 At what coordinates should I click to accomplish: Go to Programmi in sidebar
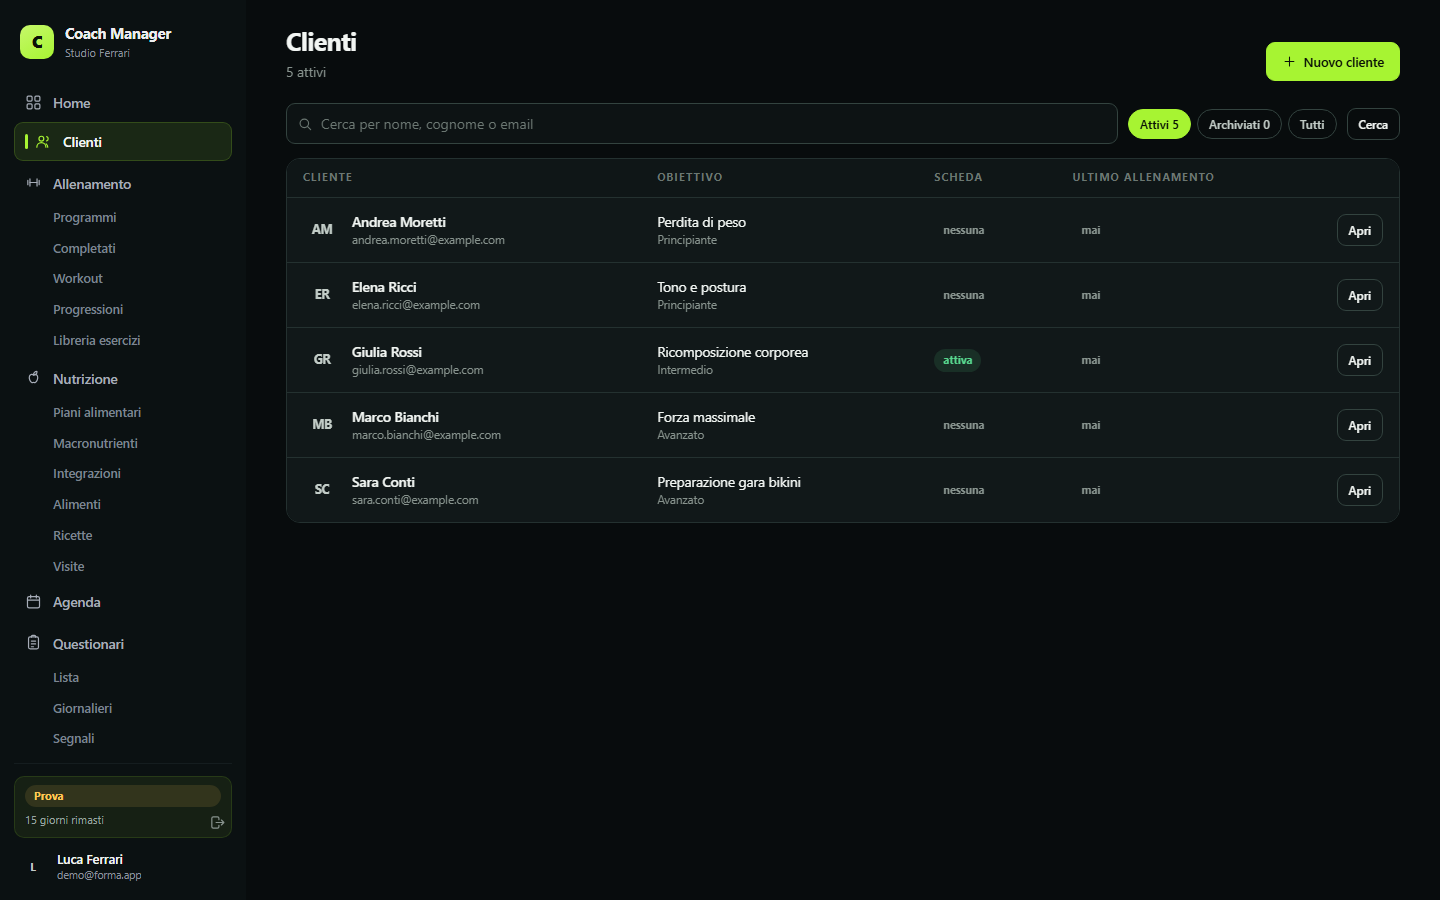[85, 217]
